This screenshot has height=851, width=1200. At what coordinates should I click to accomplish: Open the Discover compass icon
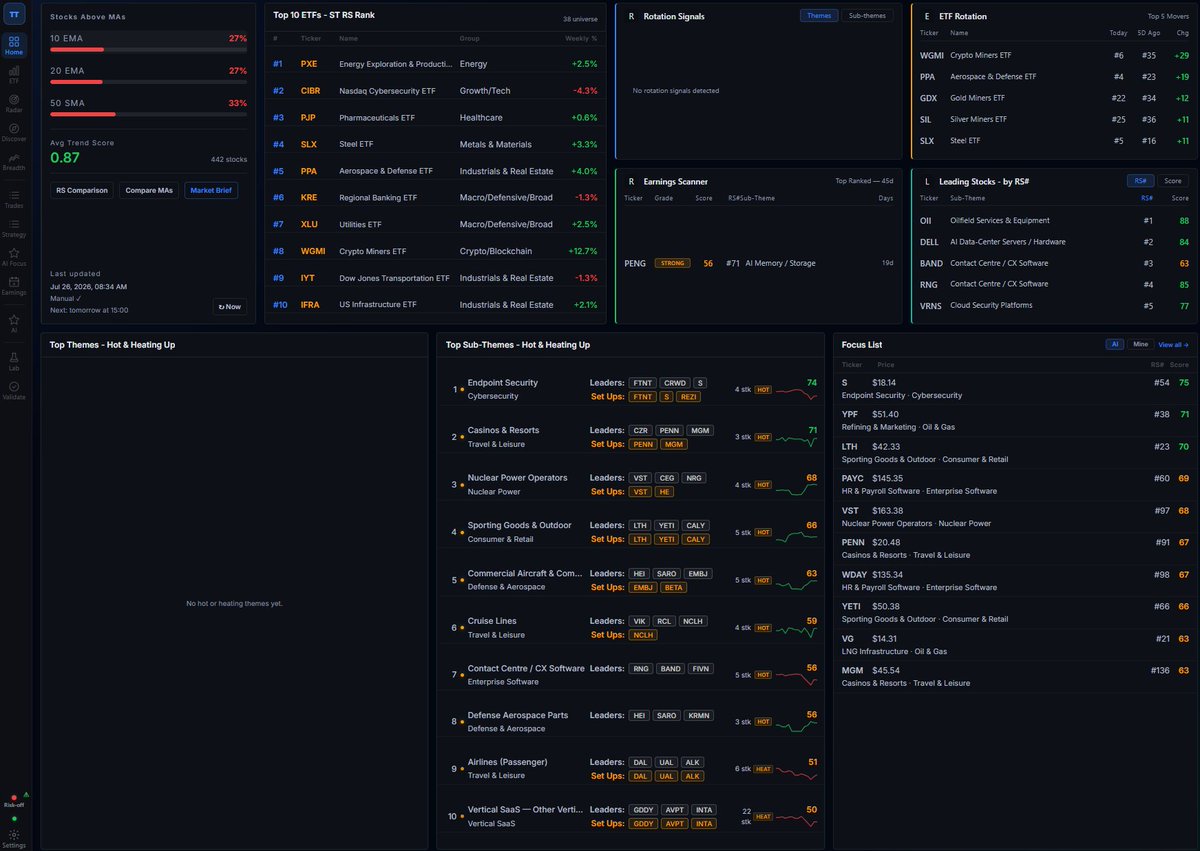click(x=14, y=132)
